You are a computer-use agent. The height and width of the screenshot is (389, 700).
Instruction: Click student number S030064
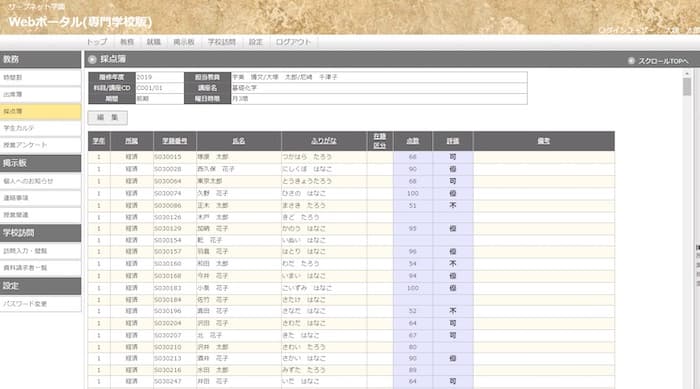[168, 181]
